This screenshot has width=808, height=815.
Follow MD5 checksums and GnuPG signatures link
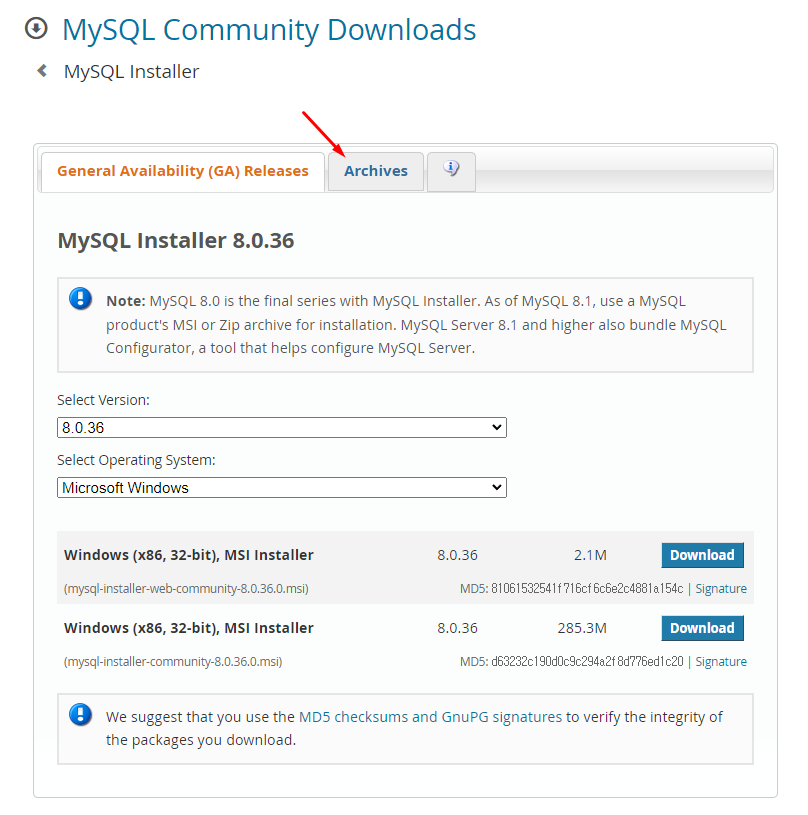430,717
